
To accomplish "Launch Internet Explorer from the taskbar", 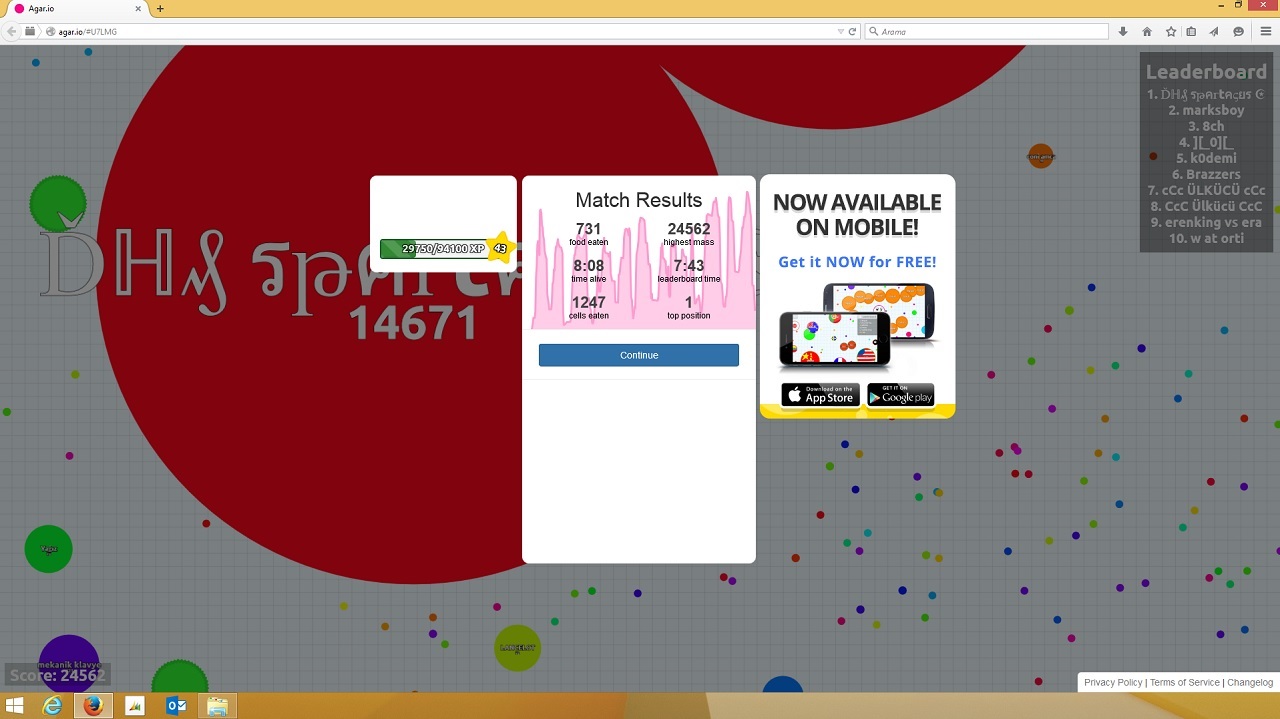I will click(52, 706).
